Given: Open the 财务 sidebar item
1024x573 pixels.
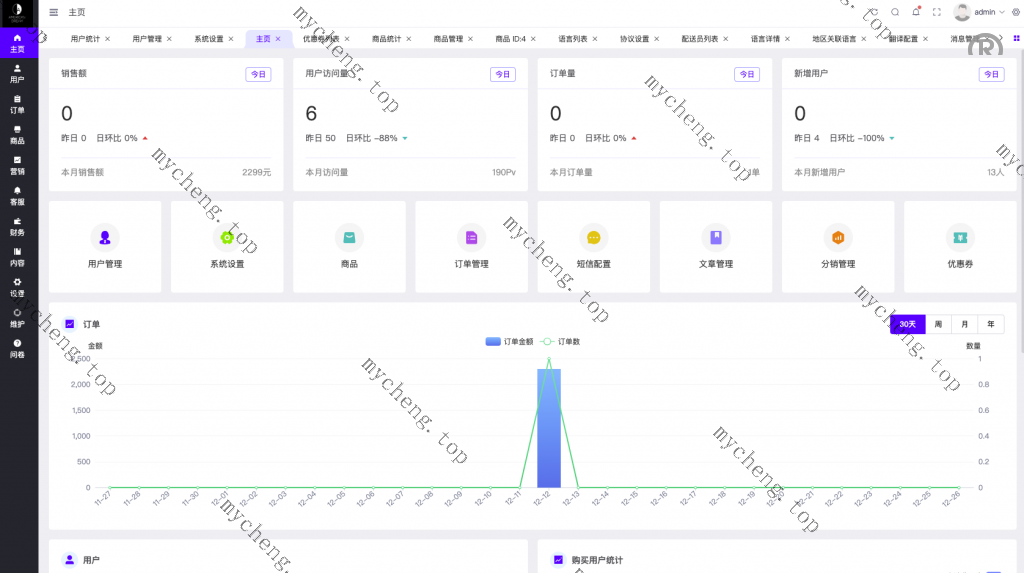Looking at the screenshot, I should pyautogui.click(x=17, y=226).
